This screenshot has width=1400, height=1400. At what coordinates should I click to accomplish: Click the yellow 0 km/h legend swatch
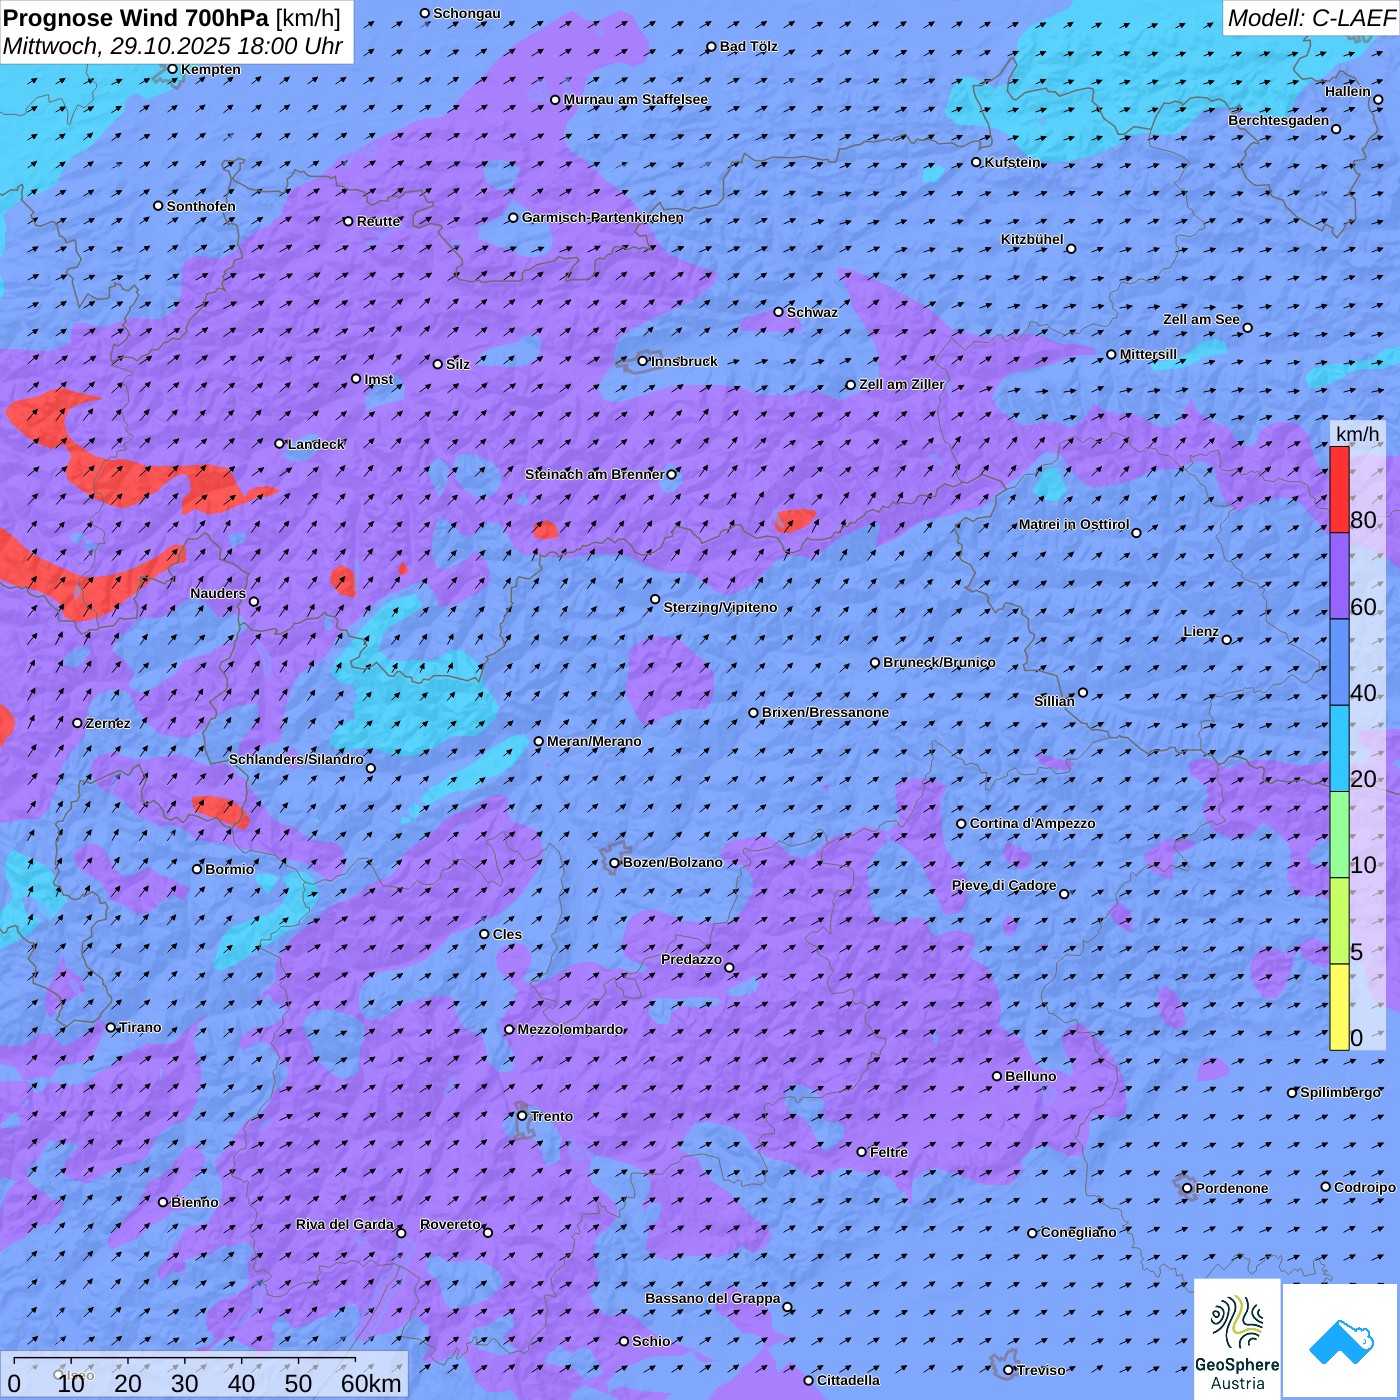(x=1339, y=1007)
